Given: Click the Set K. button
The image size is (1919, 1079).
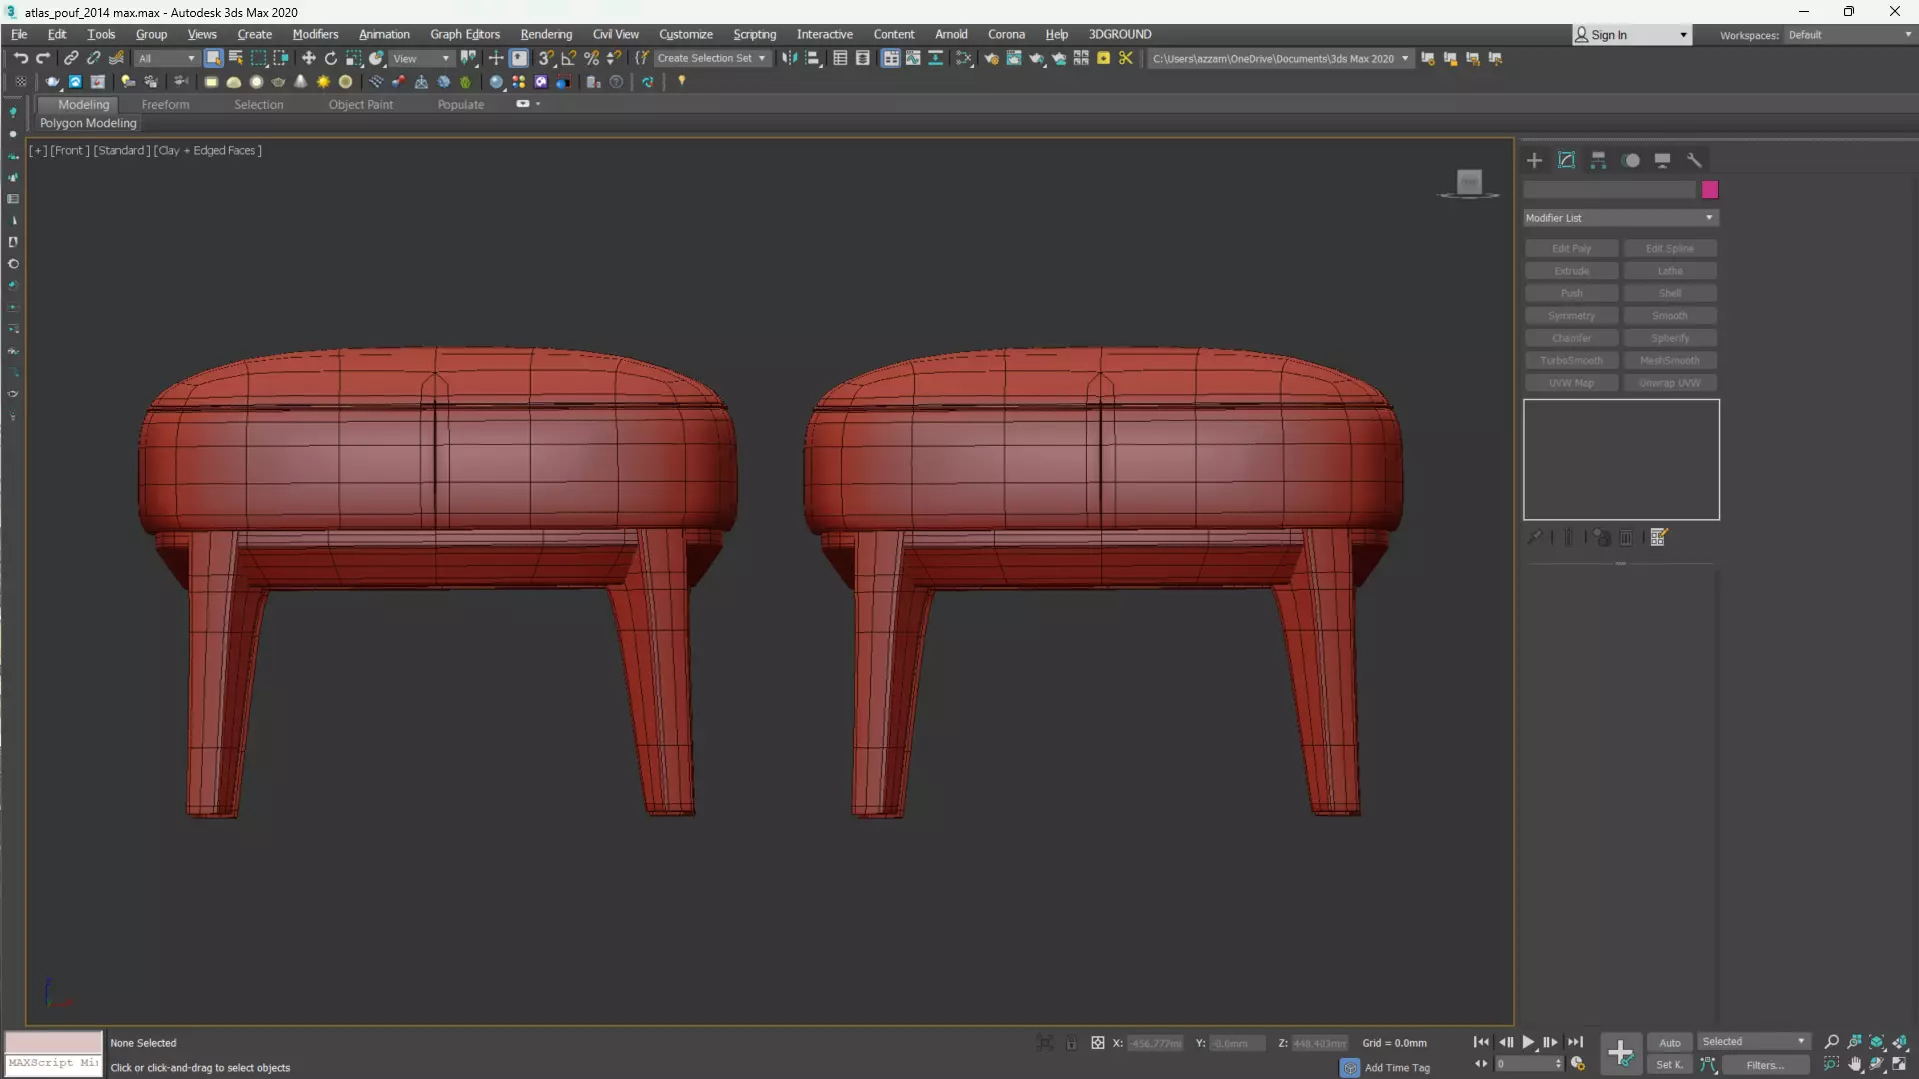Looking at the screenshot, I should [x=1670, y=1065].
